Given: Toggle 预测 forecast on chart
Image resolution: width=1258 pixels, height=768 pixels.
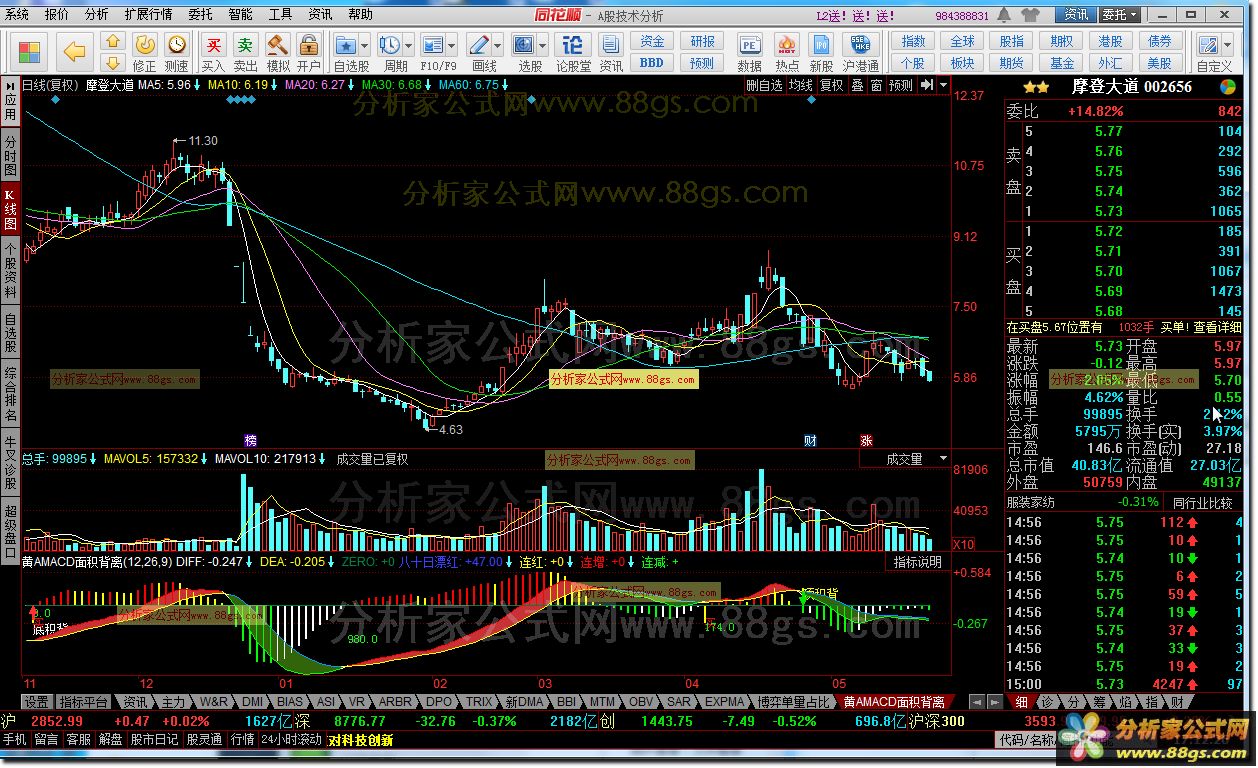Looking at the screenshot, I should pos(901,85).
